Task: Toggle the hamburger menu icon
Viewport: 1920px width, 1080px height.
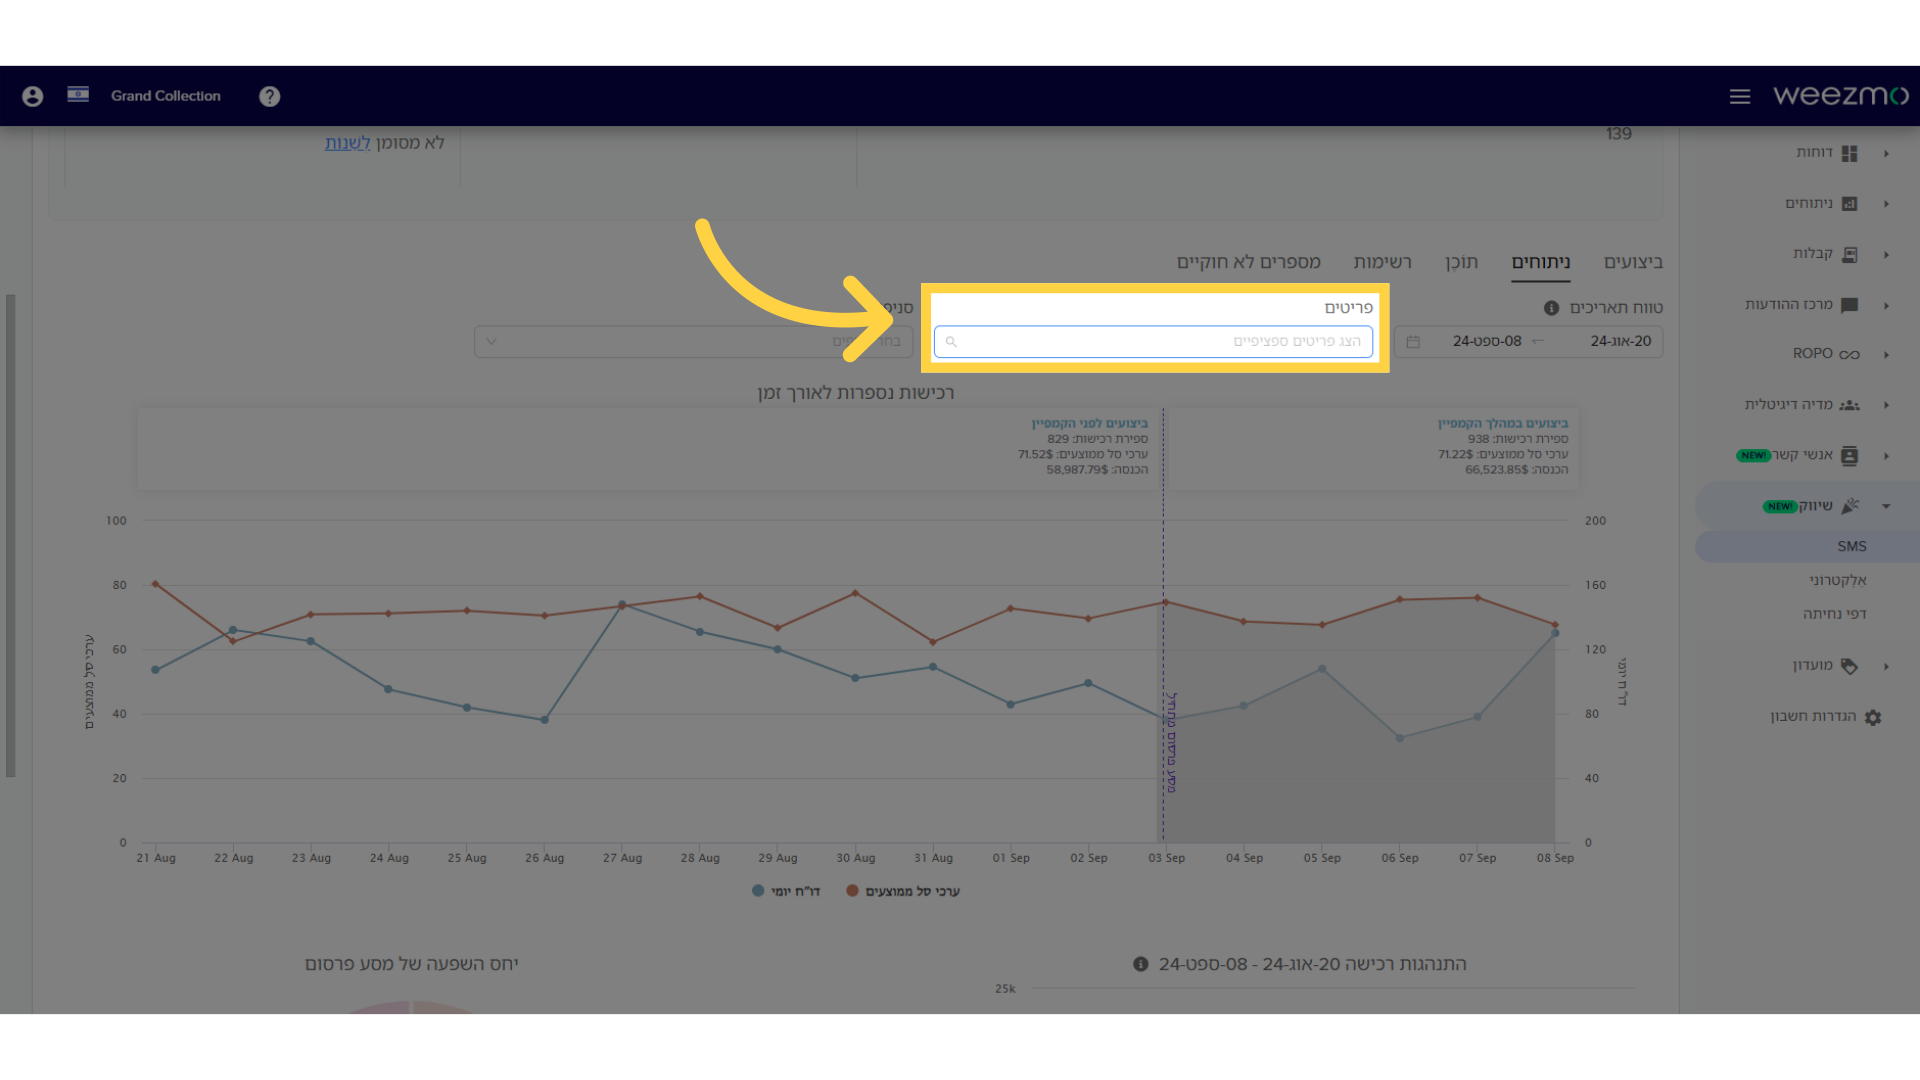Action: point(1740,96)
